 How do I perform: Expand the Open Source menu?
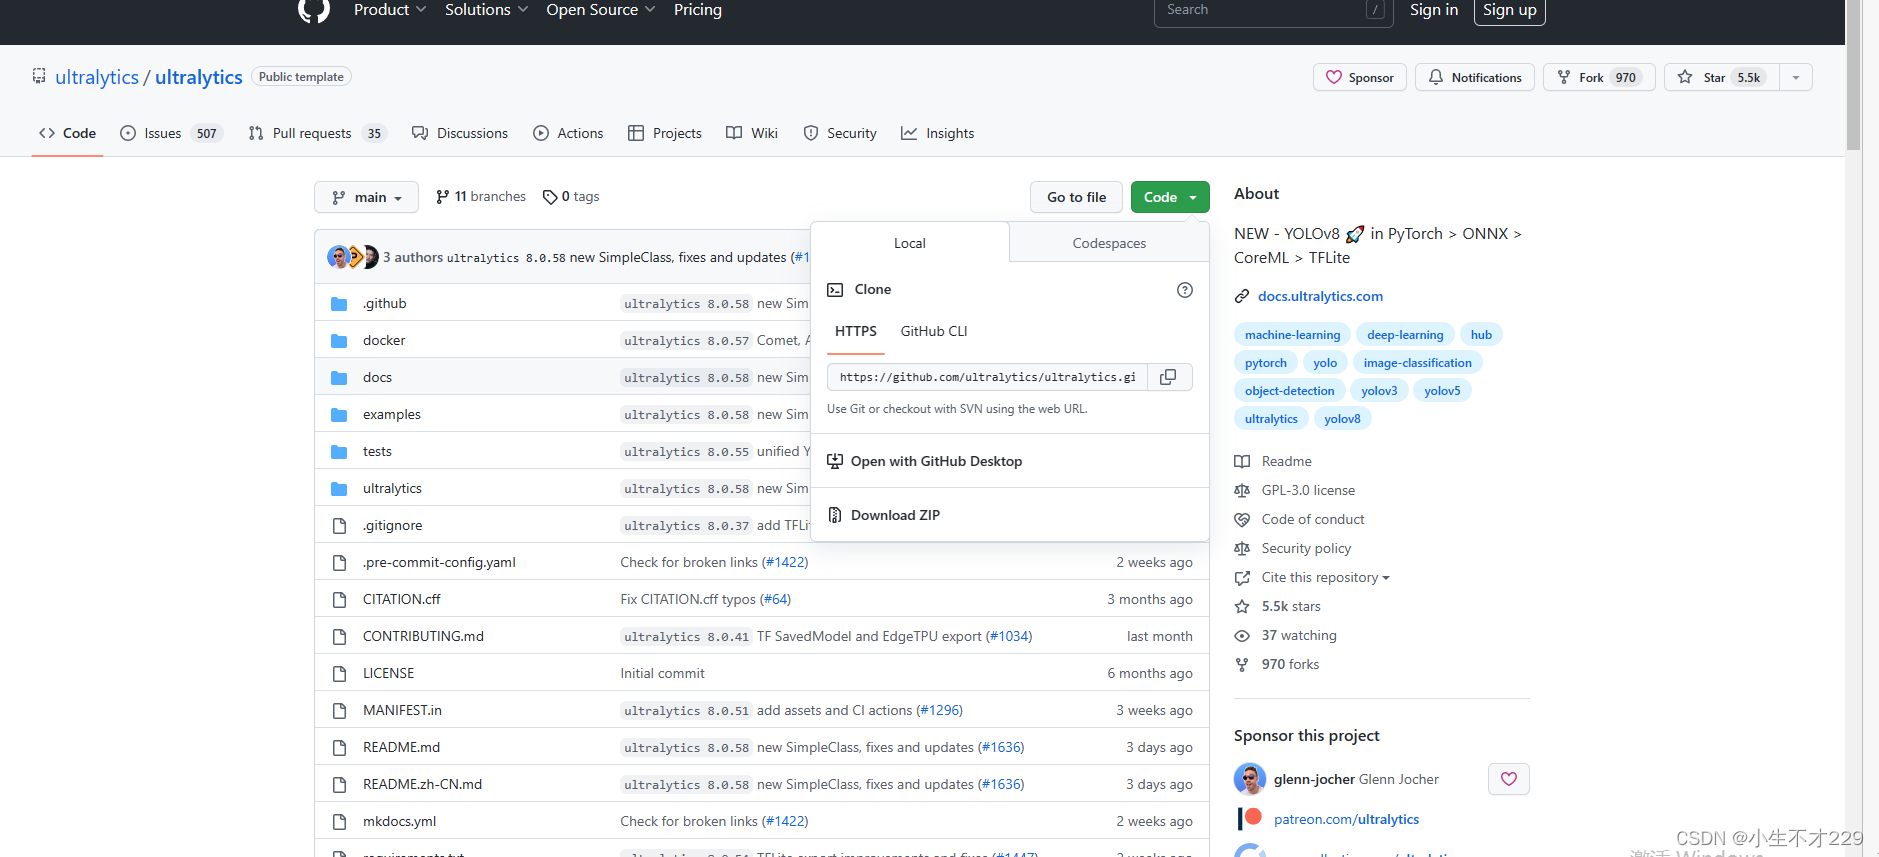pos(600,10)
